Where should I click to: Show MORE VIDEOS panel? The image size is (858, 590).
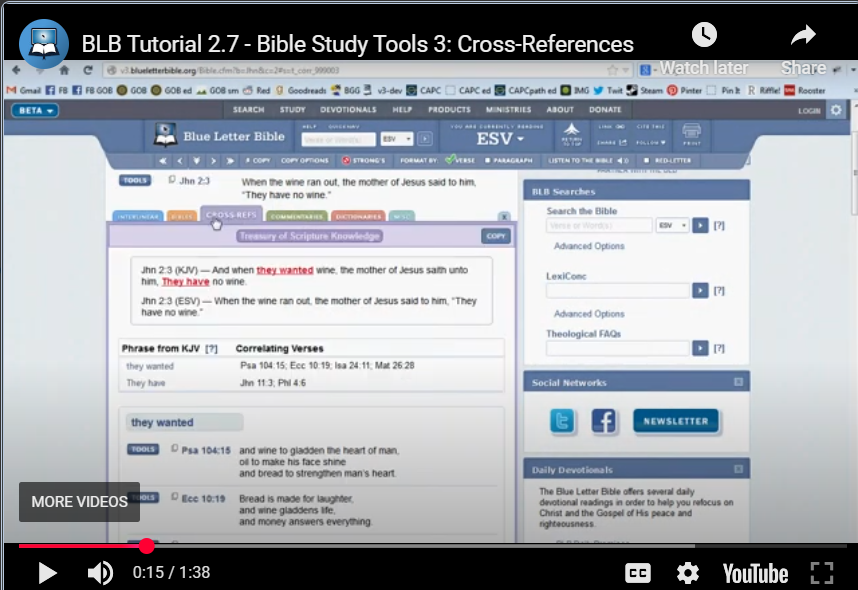point(79,502)
